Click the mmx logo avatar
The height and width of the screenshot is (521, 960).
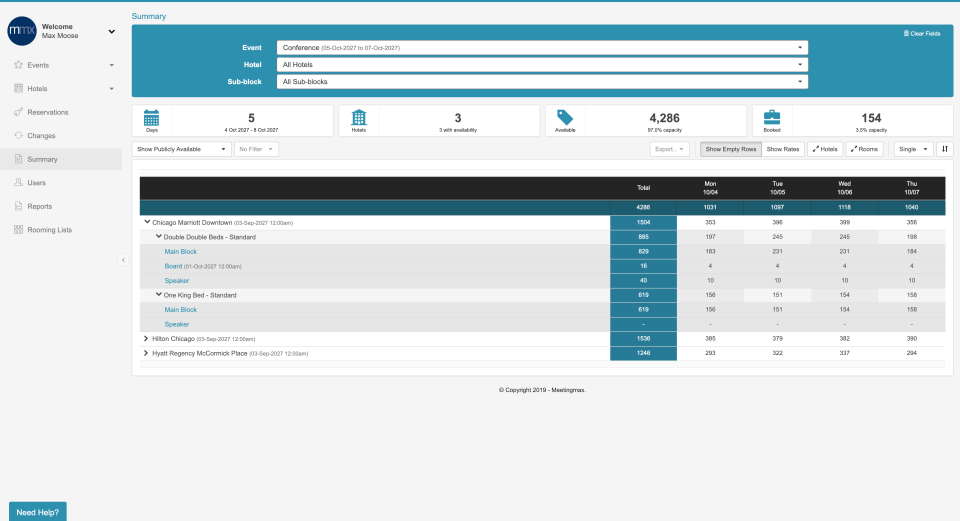(22, 31)
